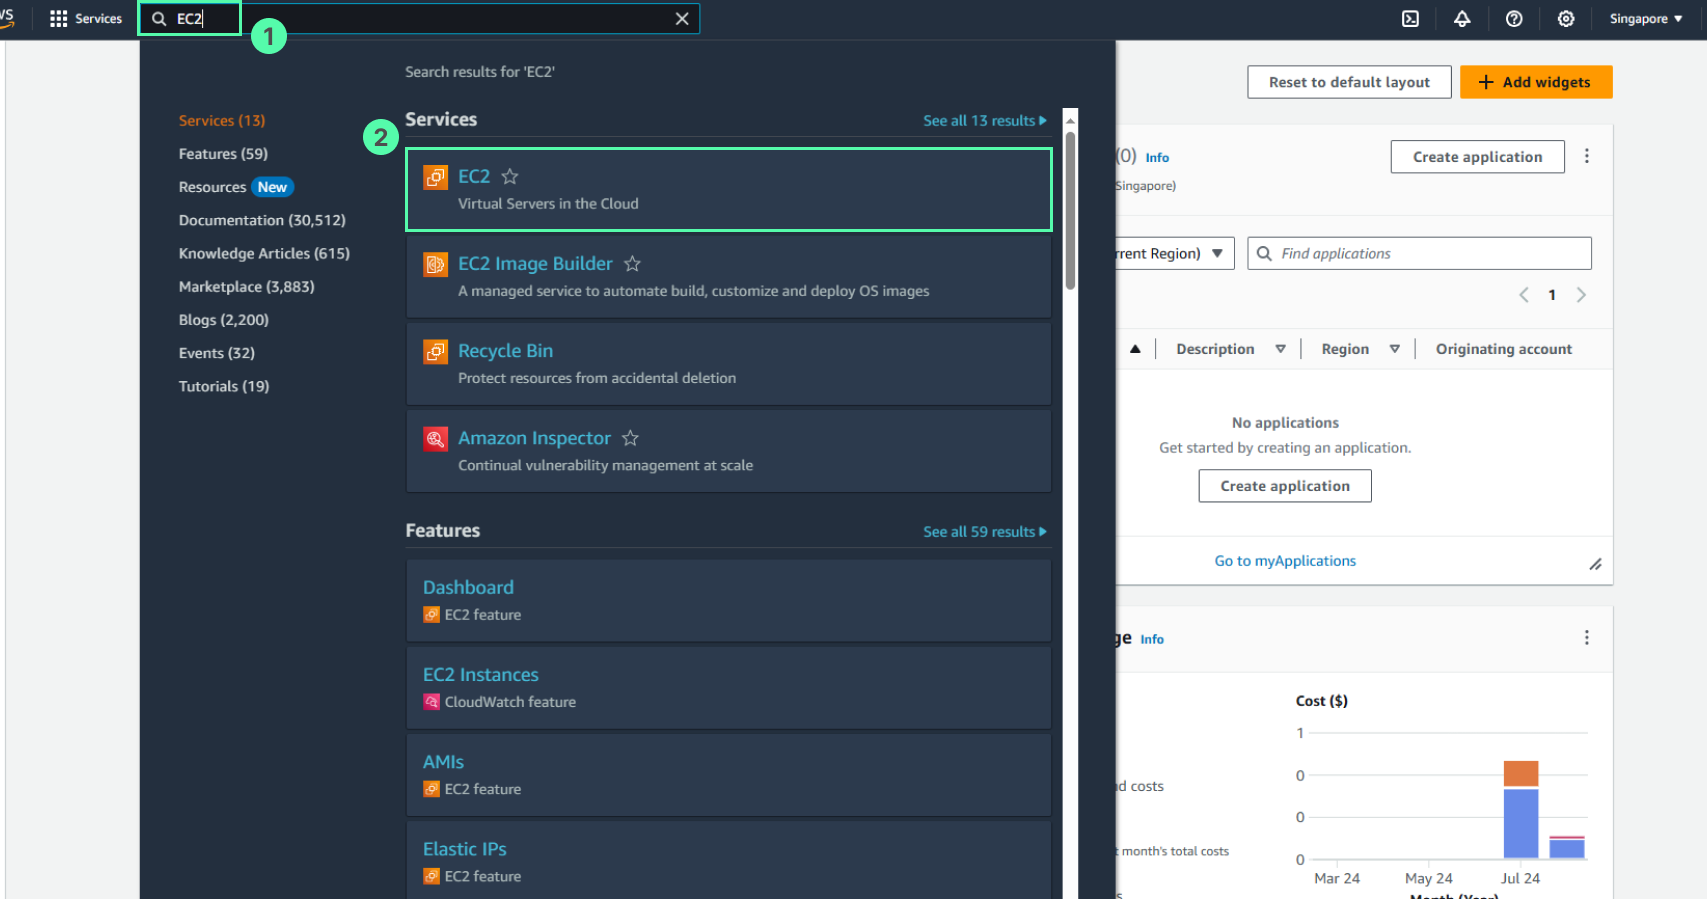Viewport: 1707px width, 899px height.
Task: Open the Info link in cost widget
Action: click(x=1152, y=640)
